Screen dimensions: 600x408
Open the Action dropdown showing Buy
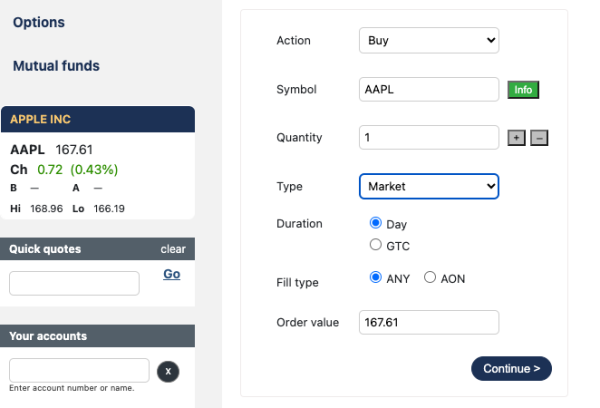pos(428,41)
